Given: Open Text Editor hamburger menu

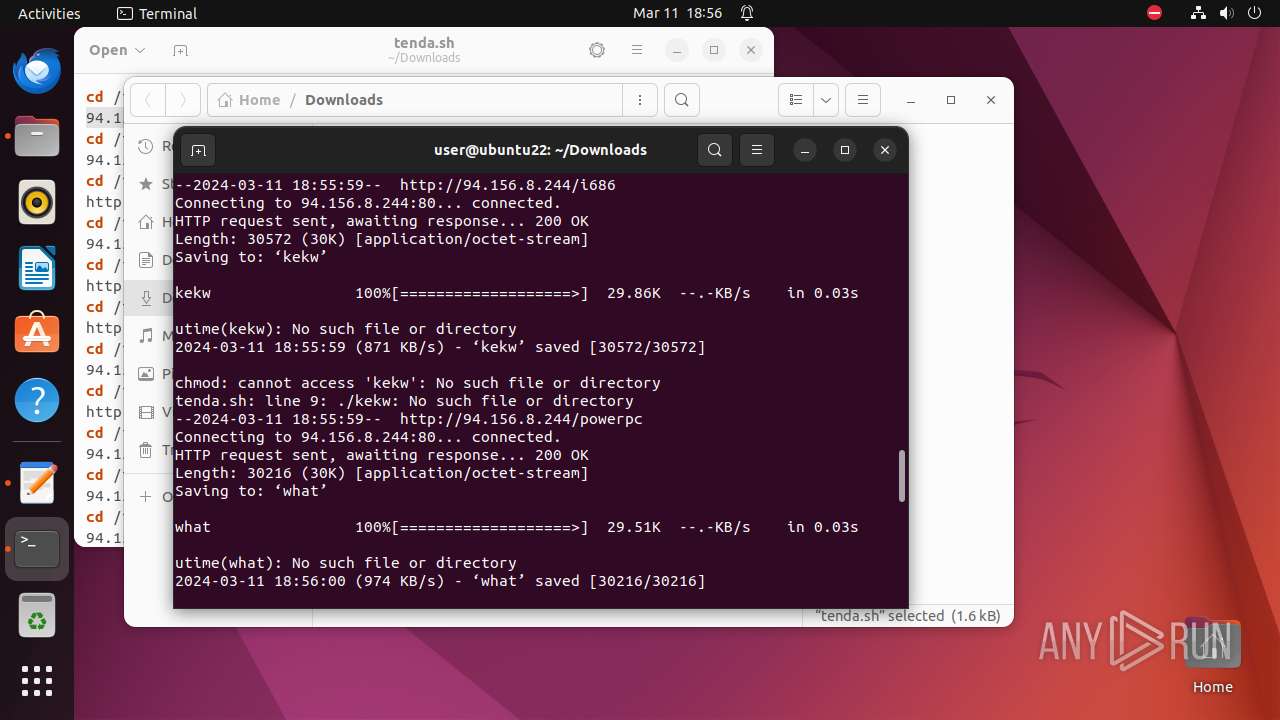Looking at the screenshot, I should 637,50.
